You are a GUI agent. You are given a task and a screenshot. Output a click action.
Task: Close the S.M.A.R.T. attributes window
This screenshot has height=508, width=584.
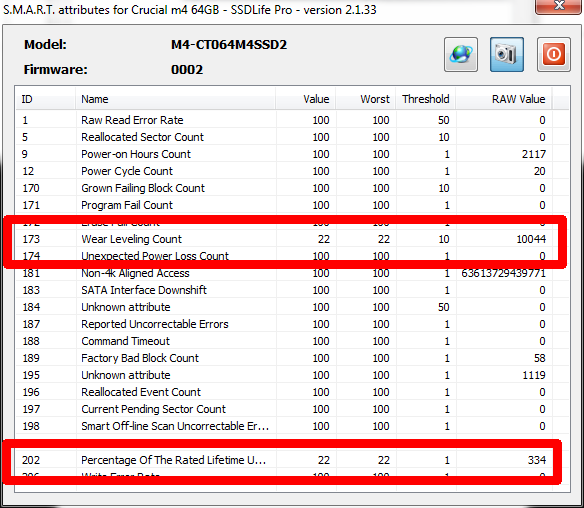(558, 6)
